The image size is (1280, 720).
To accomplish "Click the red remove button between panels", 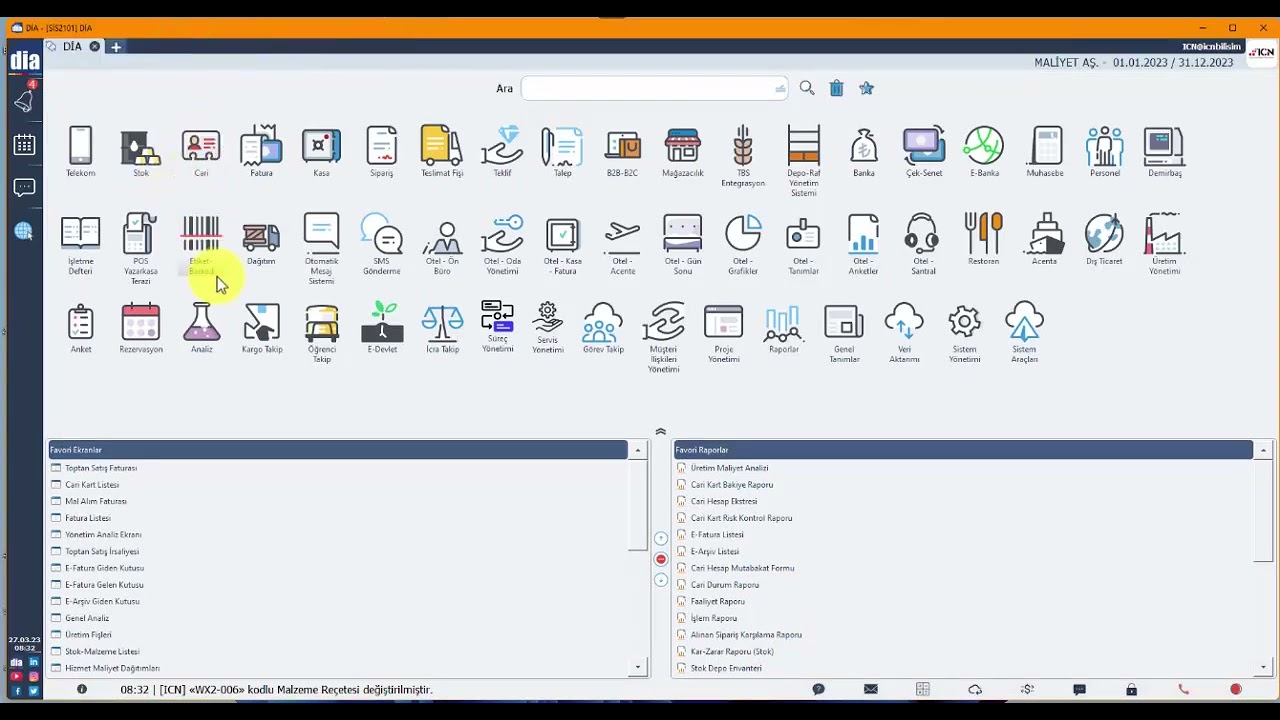I will click(x=660, y=559).
